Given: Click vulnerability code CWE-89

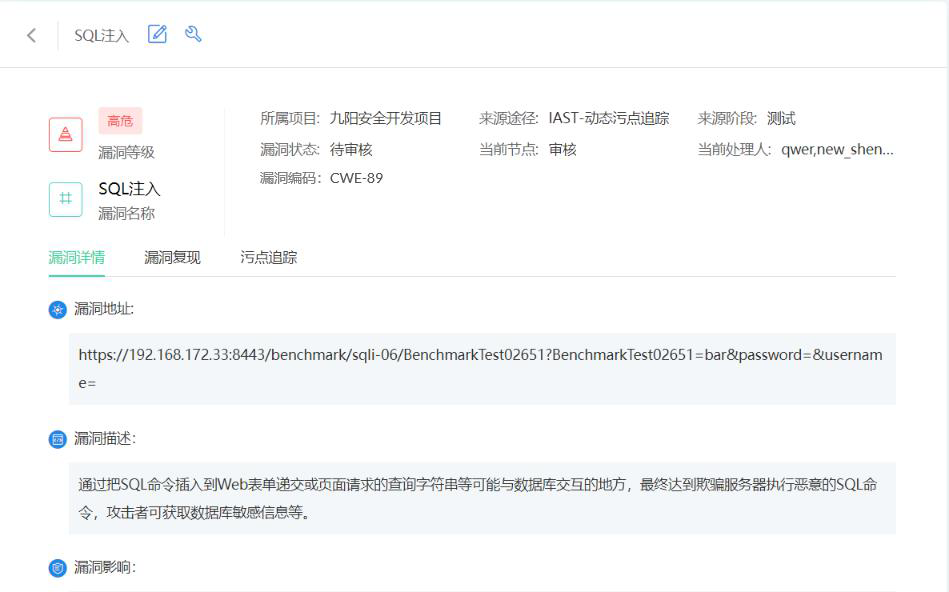Looking at the screenshot, I should (x=356, y=178).
